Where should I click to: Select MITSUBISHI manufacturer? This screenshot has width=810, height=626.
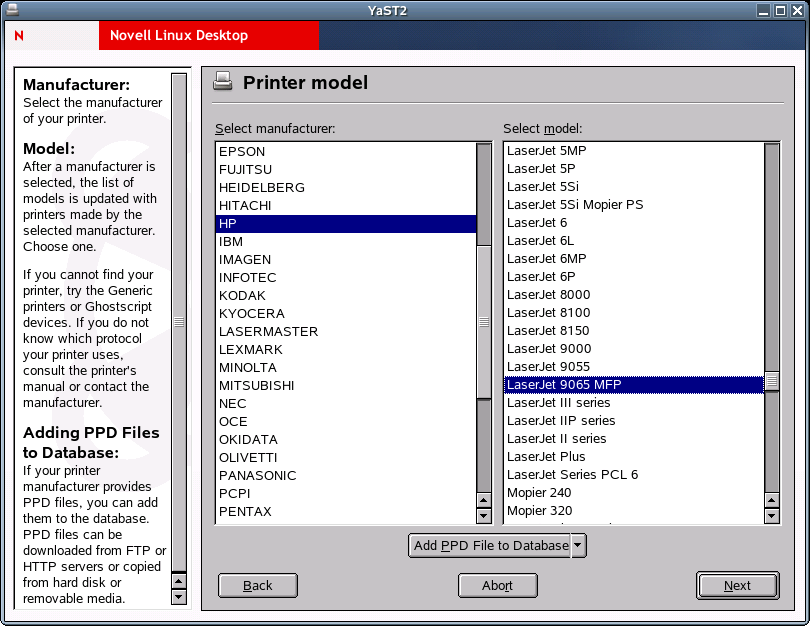click(x=346, y=386)
